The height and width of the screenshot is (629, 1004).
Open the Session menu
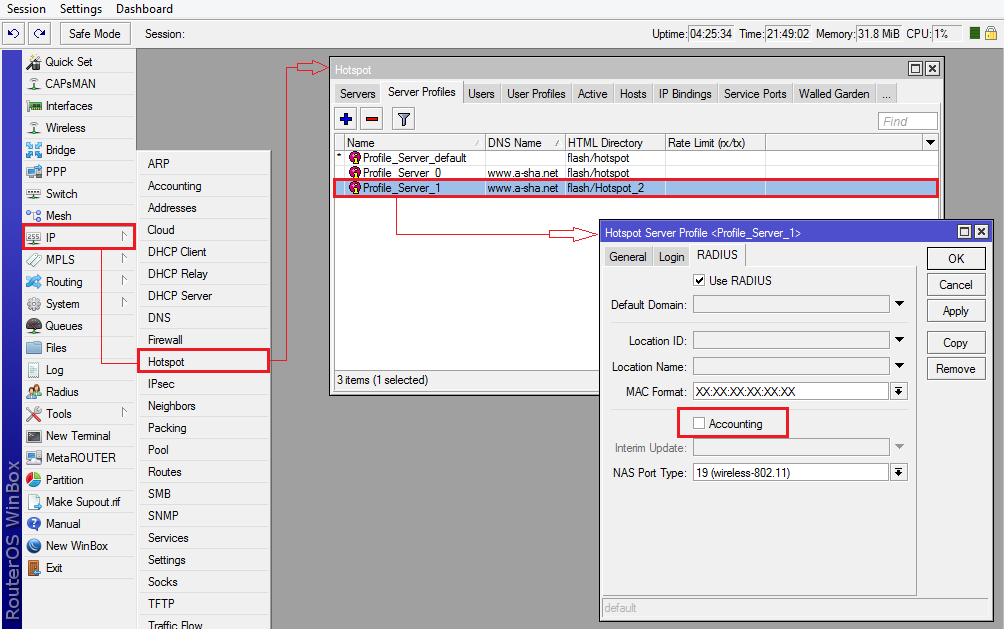tap(26, 9)
